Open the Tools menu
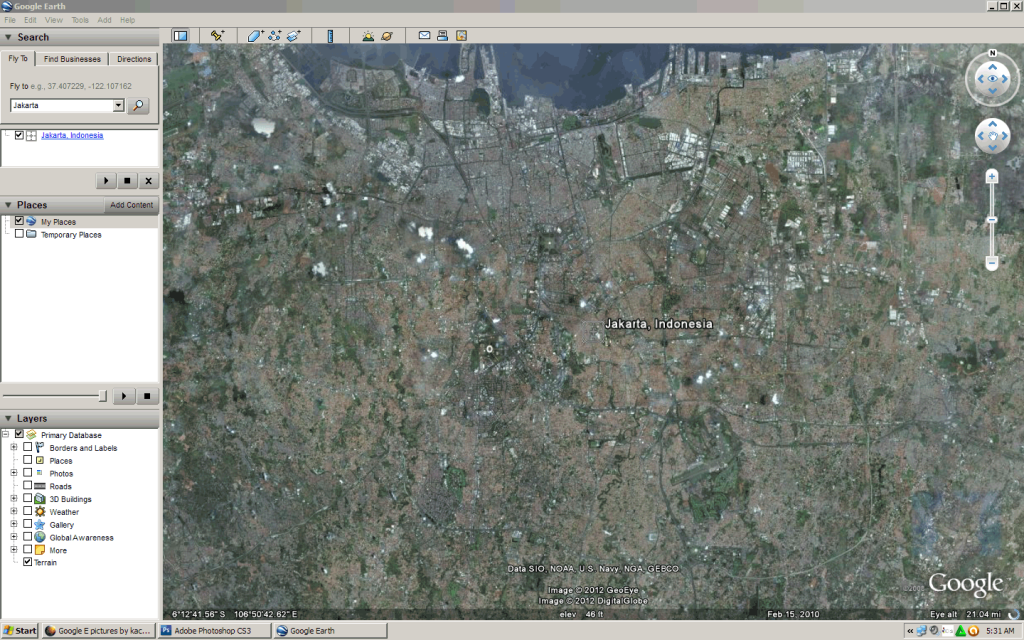Image resolution: width=1024 pixels, height=640 pixels. coord(80,20)
